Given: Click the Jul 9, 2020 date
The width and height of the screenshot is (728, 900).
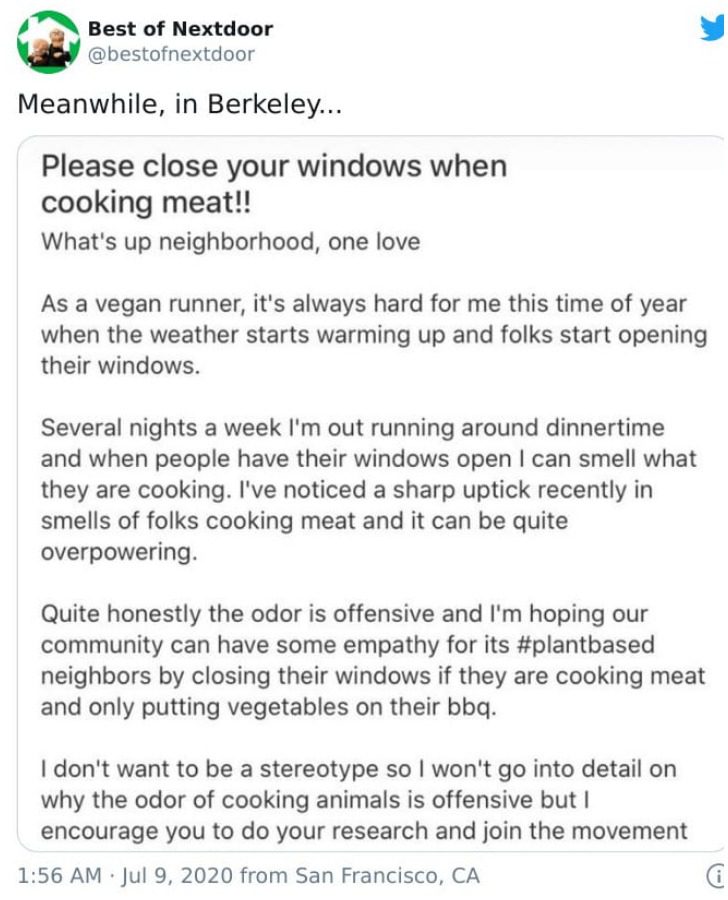Looking at the screenshot, I should click(x=176, y=876).
